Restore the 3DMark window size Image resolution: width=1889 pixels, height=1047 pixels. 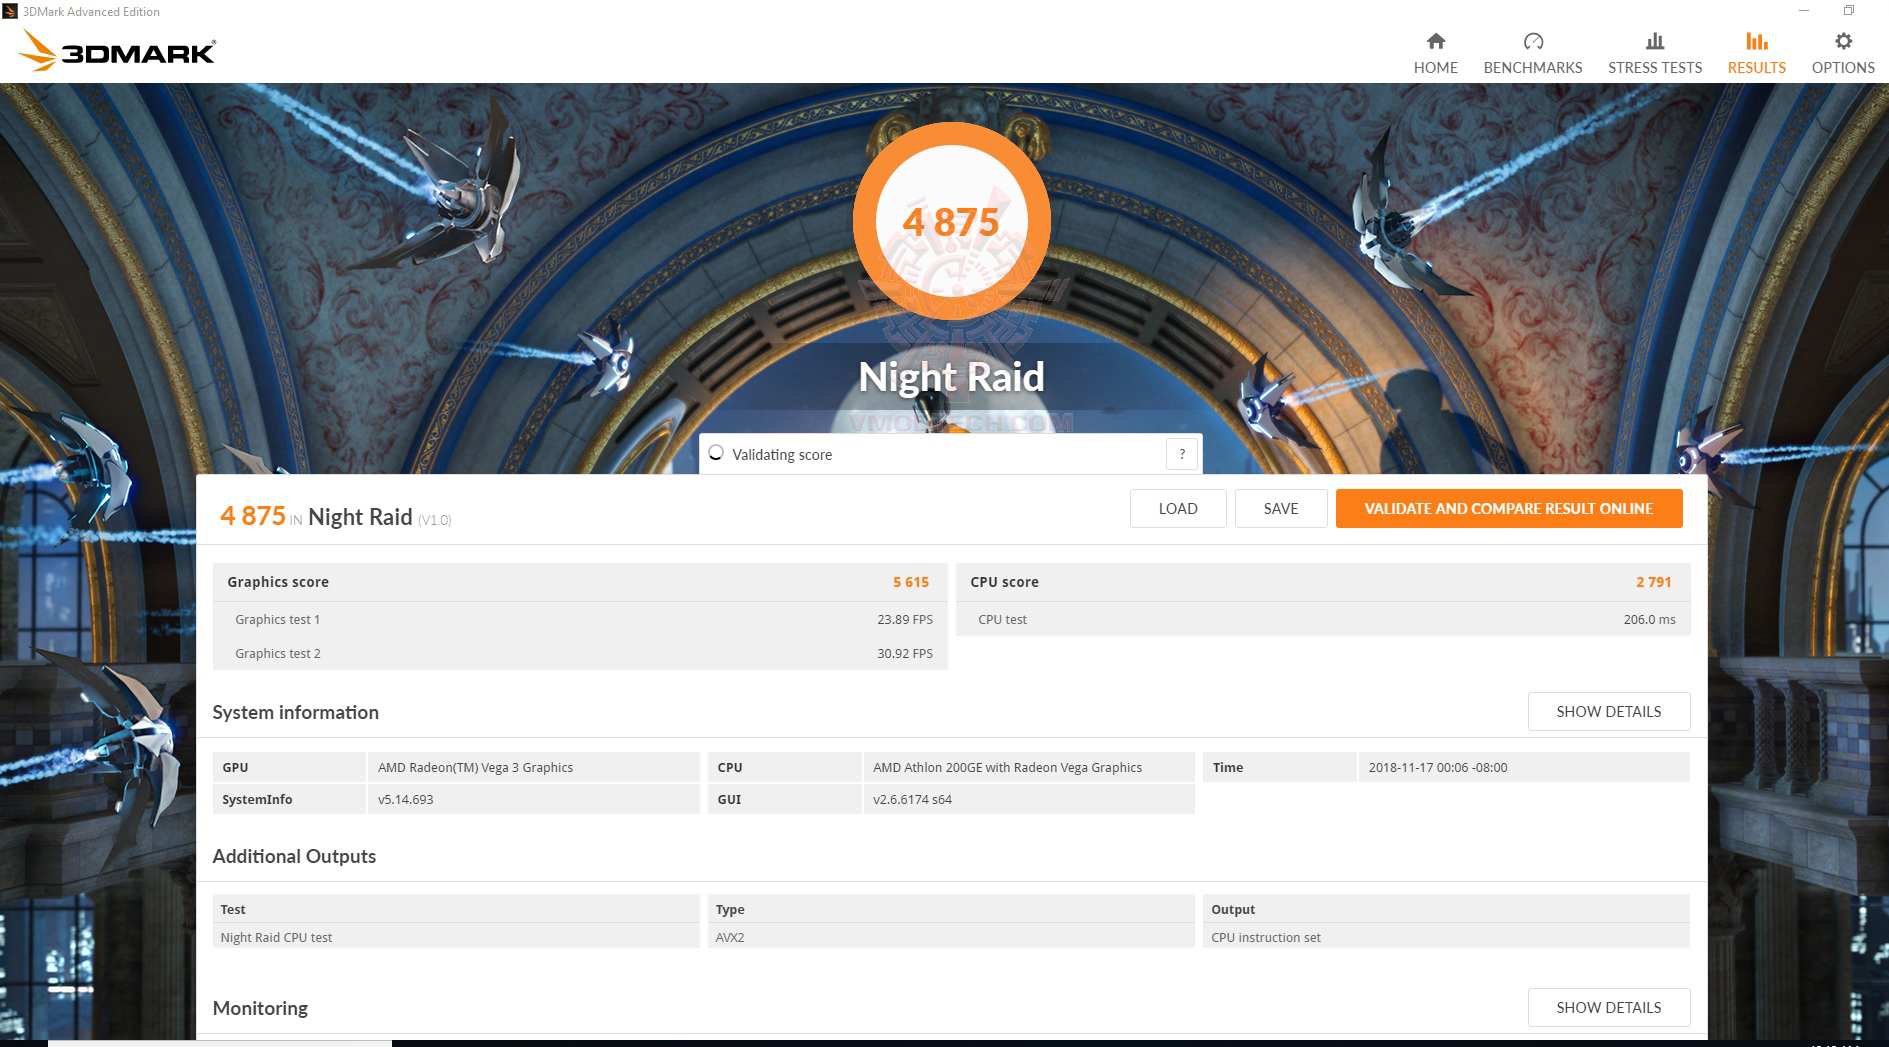click(x=1849, y=11)
